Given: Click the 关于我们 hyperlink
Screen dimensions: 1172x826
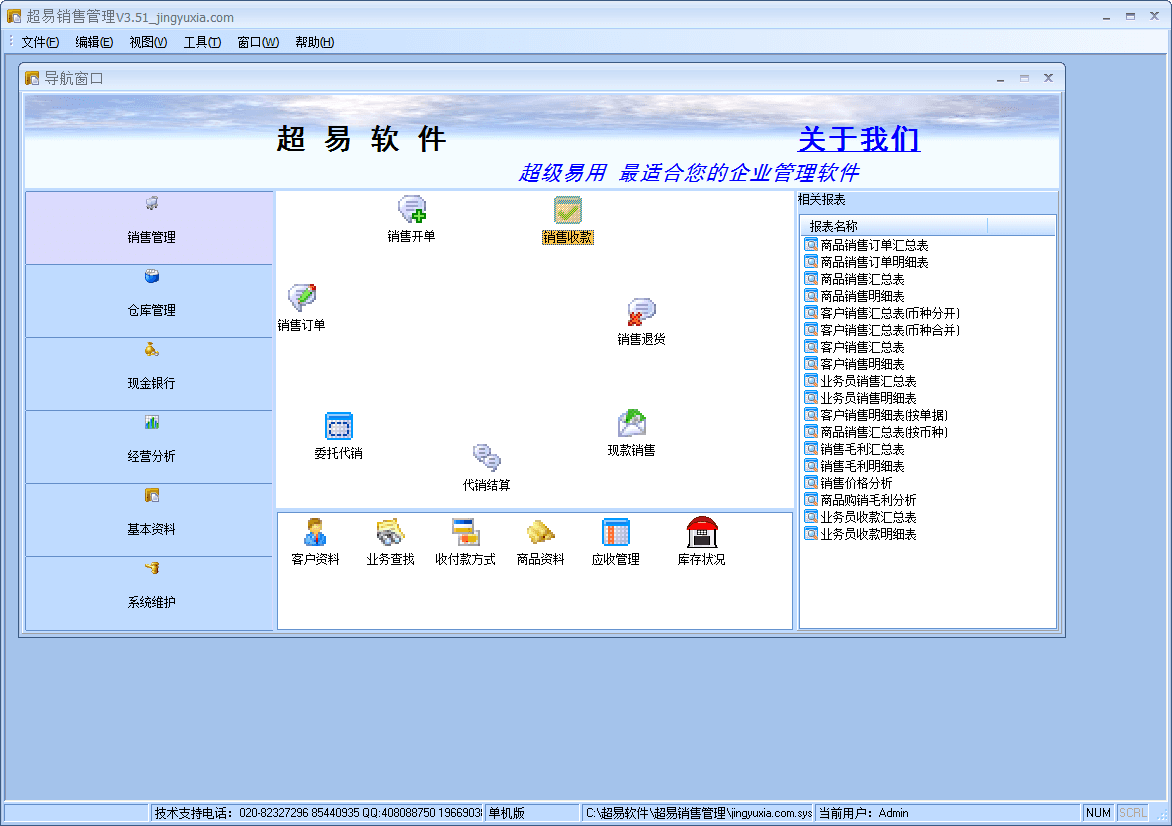Looking at the screenshot, I should (858, 139).
